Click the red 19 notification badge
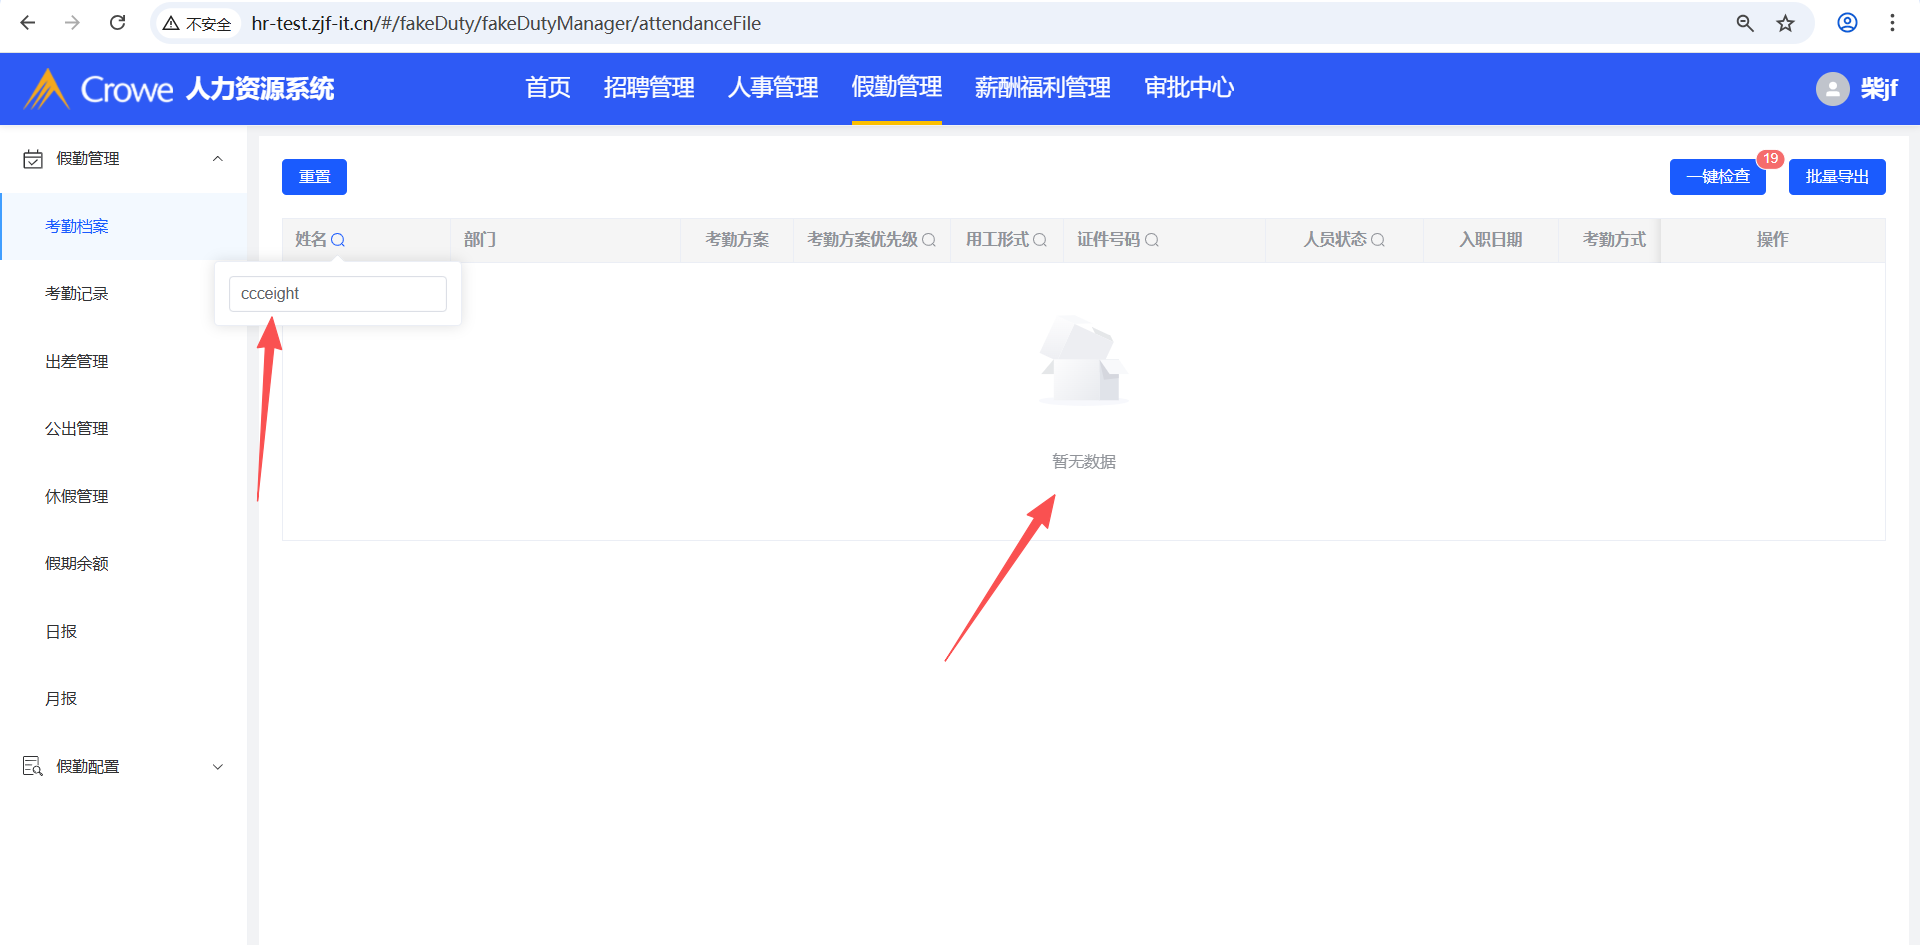Viewport: 1920px width, 945px height. [x=1770, y=158]
